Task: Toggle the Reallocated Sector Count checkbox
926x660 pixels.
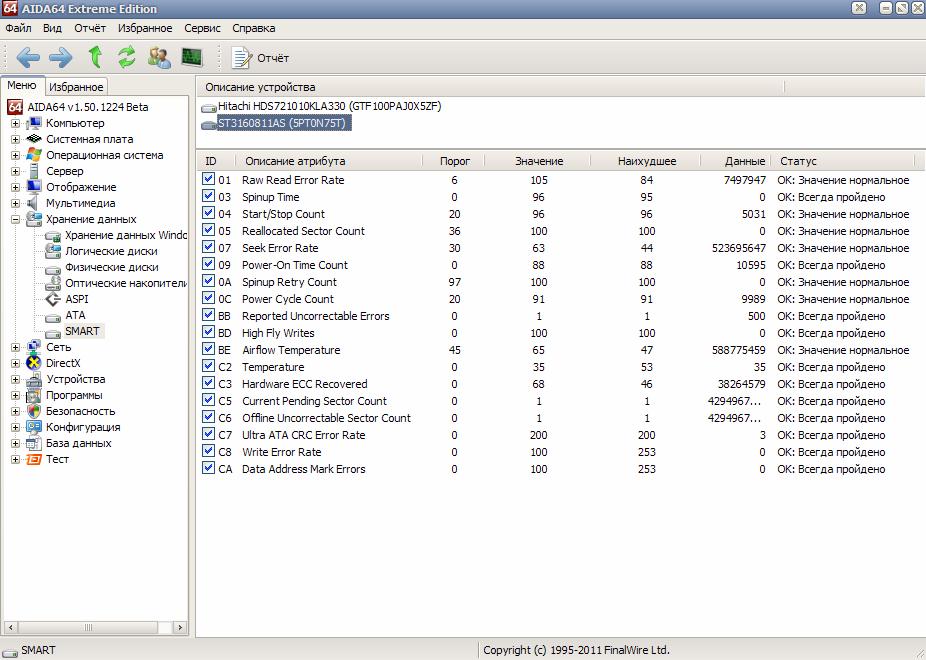Action: (x=208, y=230)
